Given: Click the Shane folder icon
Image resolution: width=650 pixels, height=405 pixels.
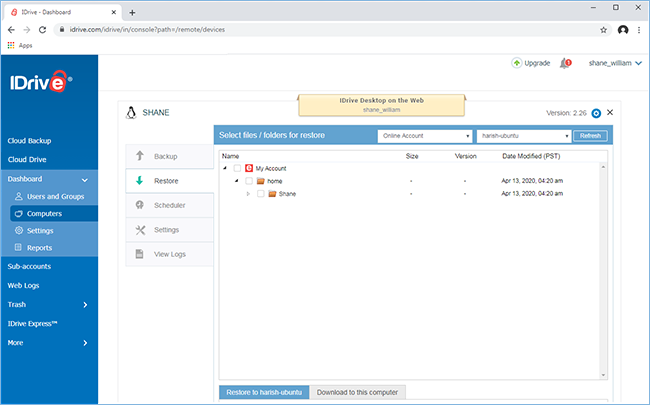Looking at the screenshot, I should coord(272,194).
